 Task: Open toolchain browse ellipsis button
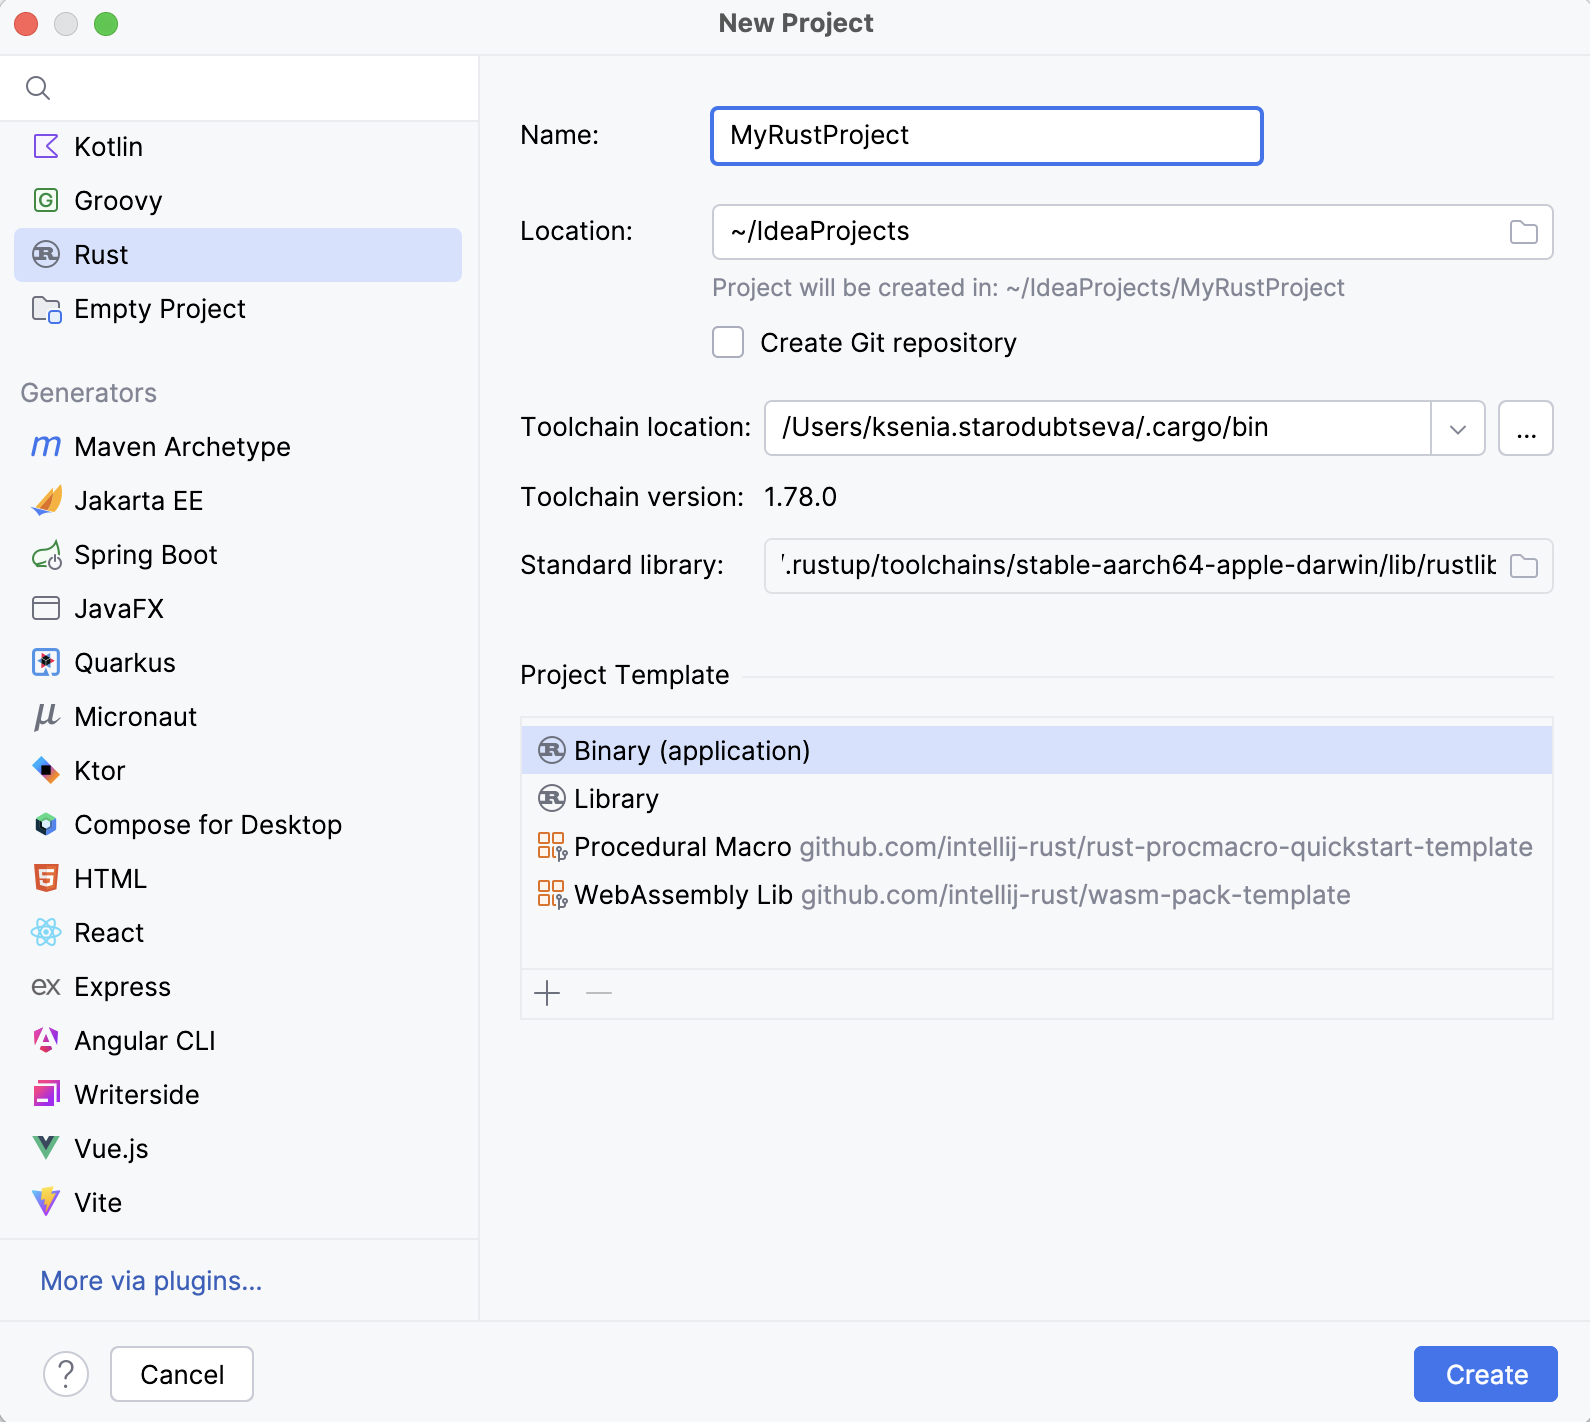point(1525,428)
